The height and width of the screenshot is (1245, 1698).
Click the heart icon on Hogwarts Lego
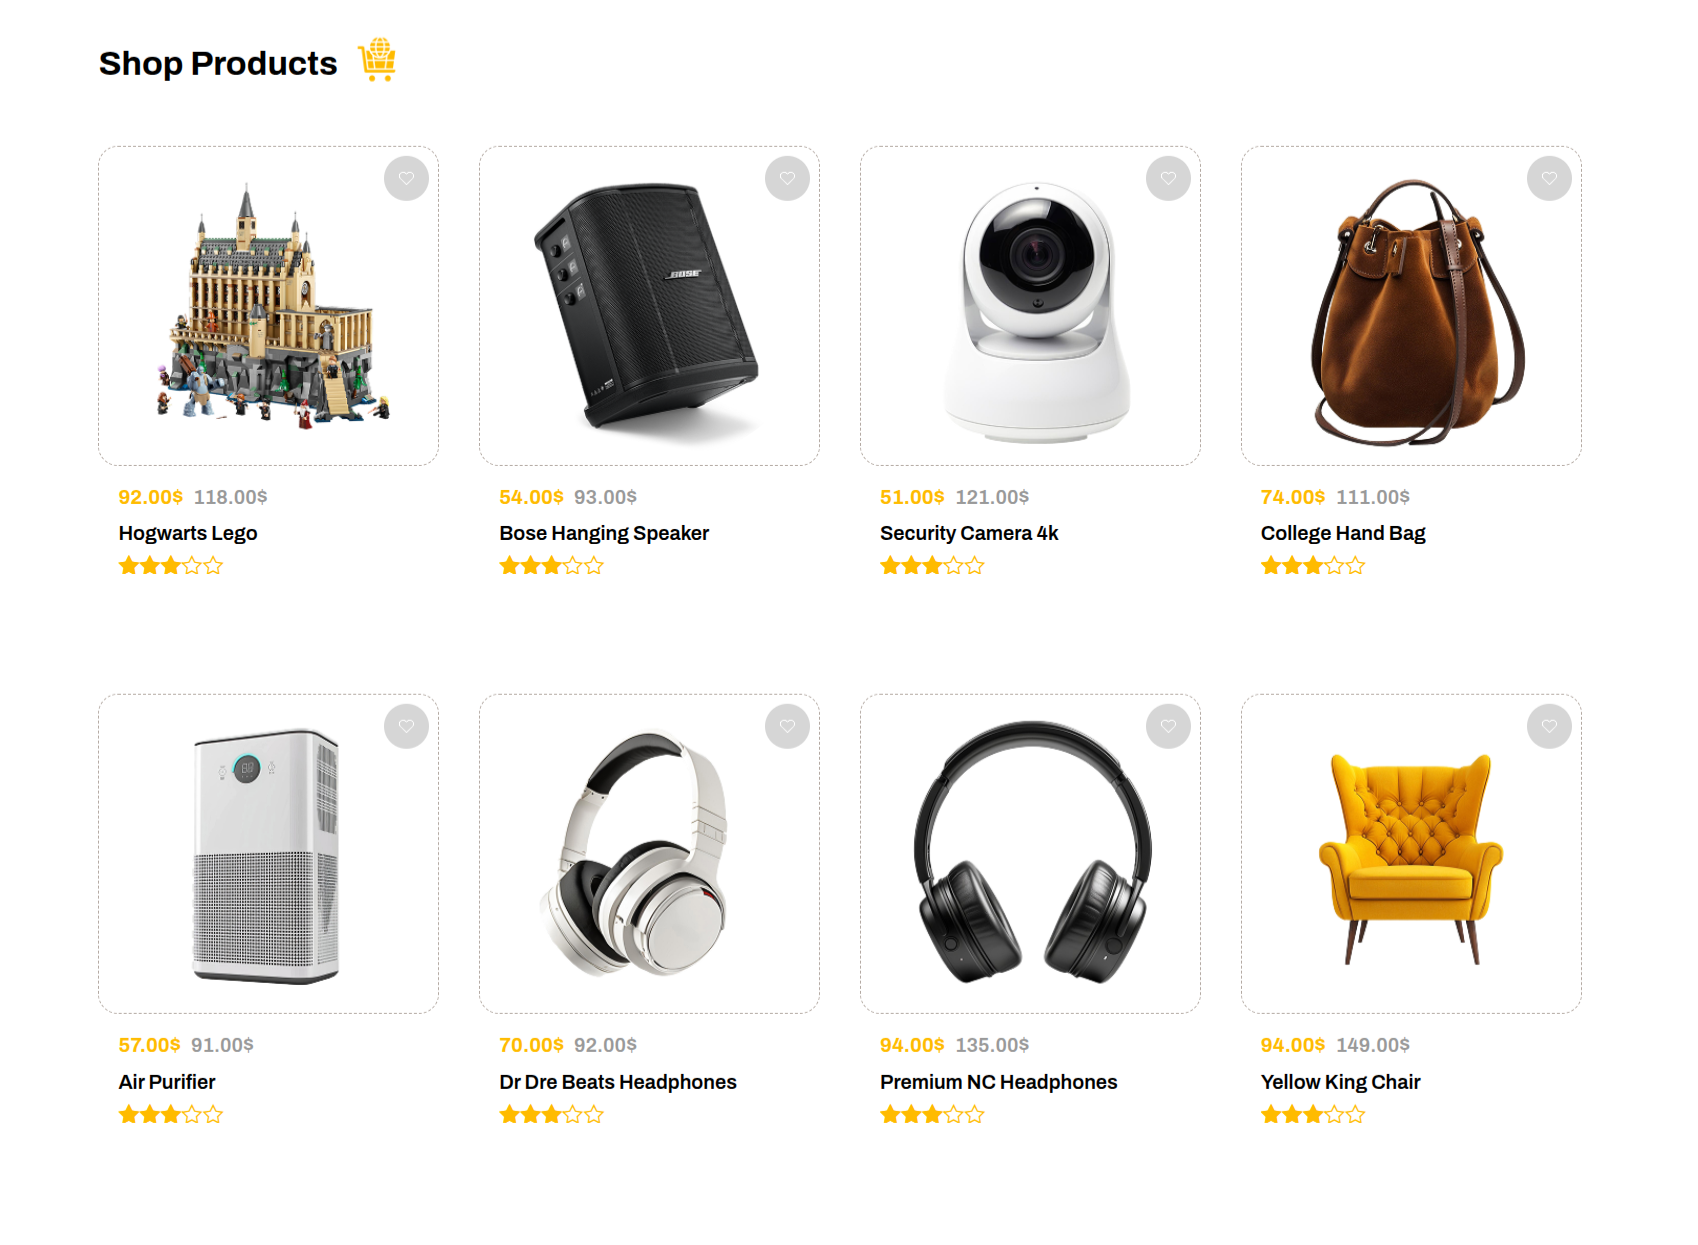pos(406,179)
